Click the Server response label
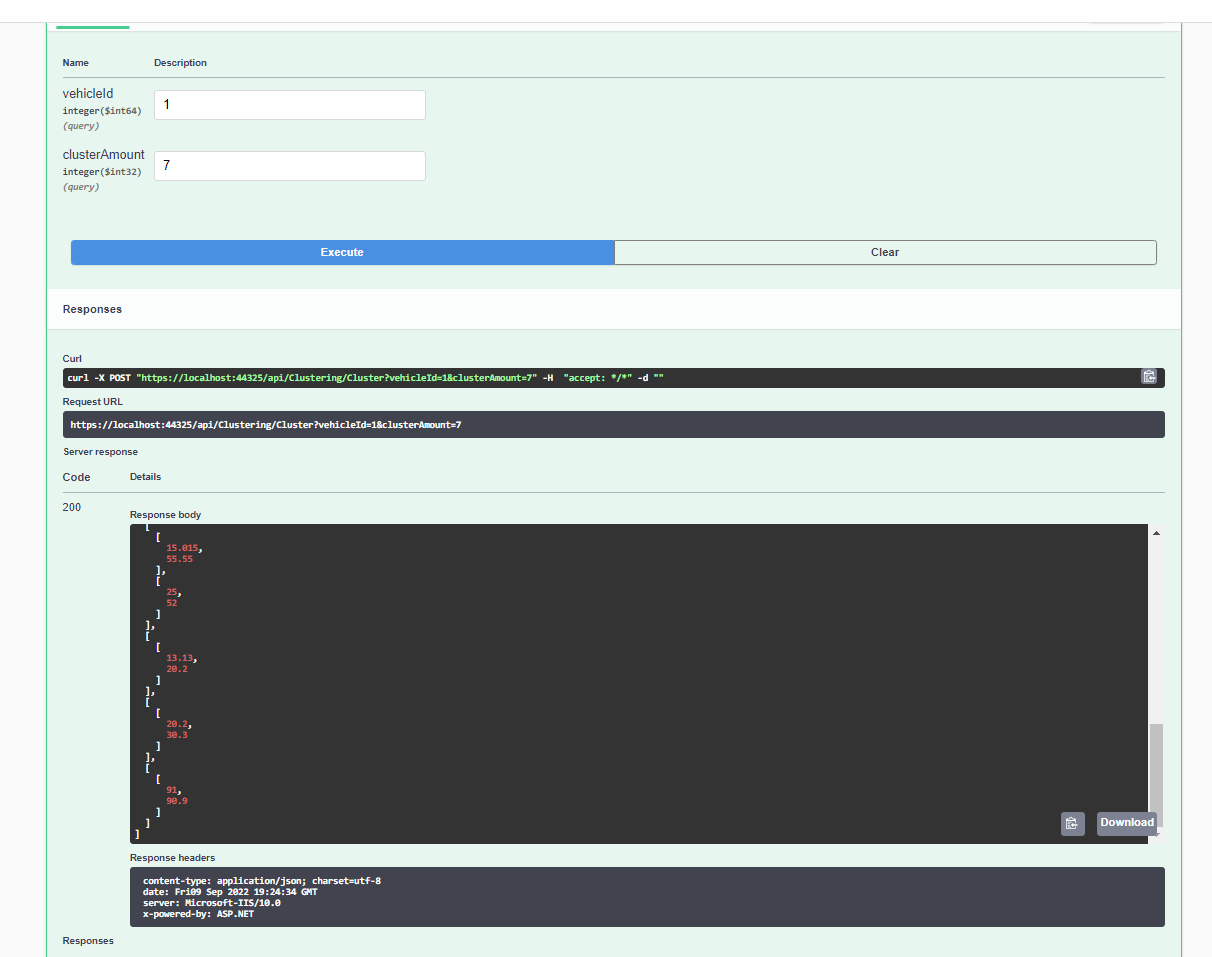This screenshot has height=957, width=1212. 102,451
